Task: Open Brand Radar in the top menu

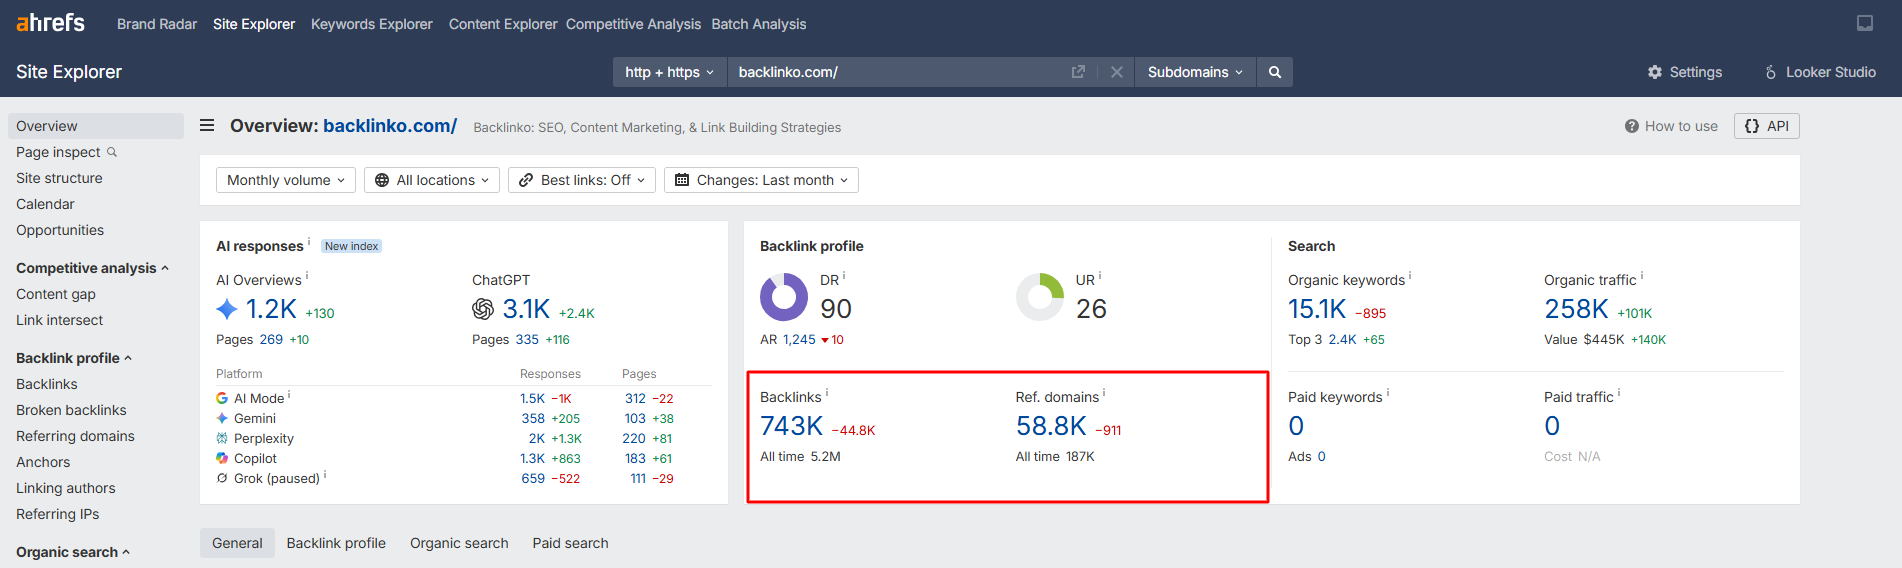Action: pos(157,24)
